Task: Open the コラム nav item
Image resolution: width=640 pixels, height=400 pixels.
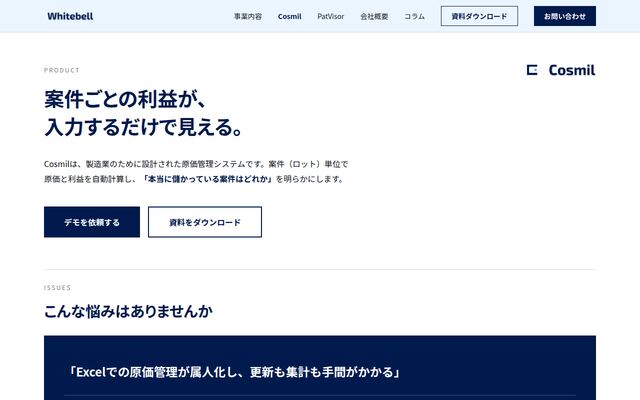Action: click(x=414, y=16)
